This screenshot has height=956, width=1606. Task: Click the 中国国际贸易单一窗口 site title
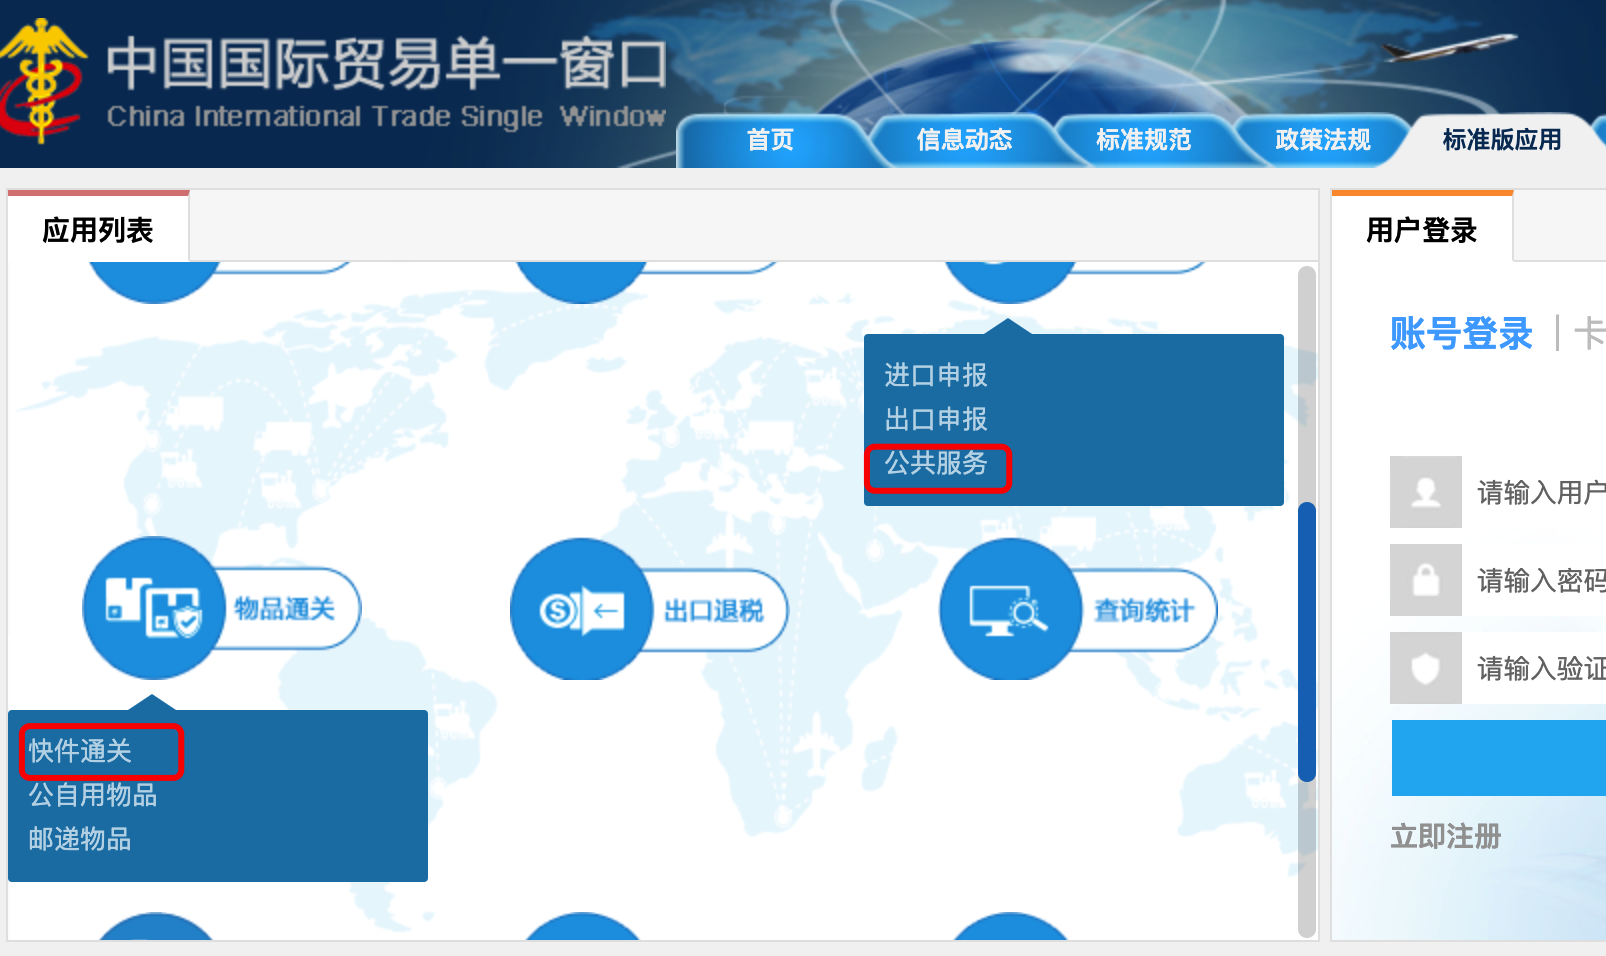coord(386,62)
